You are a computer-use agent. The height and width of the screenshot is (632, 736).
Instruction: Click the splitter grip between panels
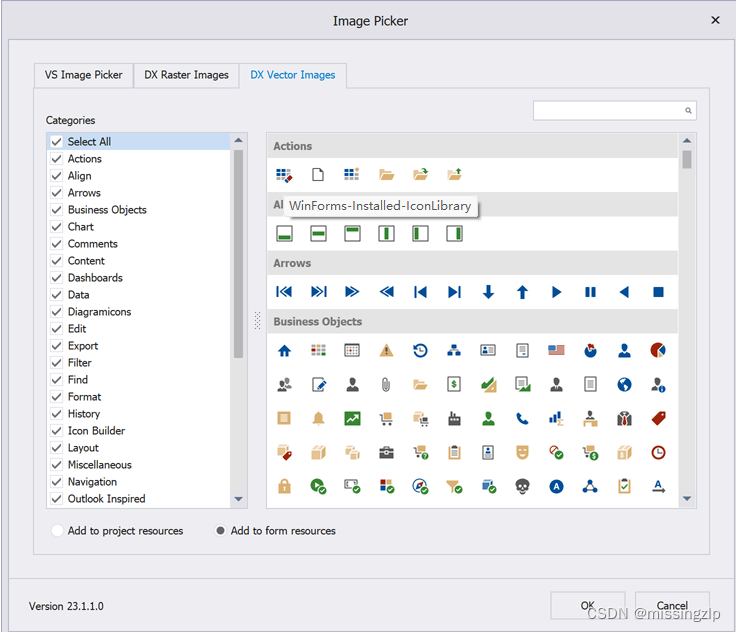point(257,320)
